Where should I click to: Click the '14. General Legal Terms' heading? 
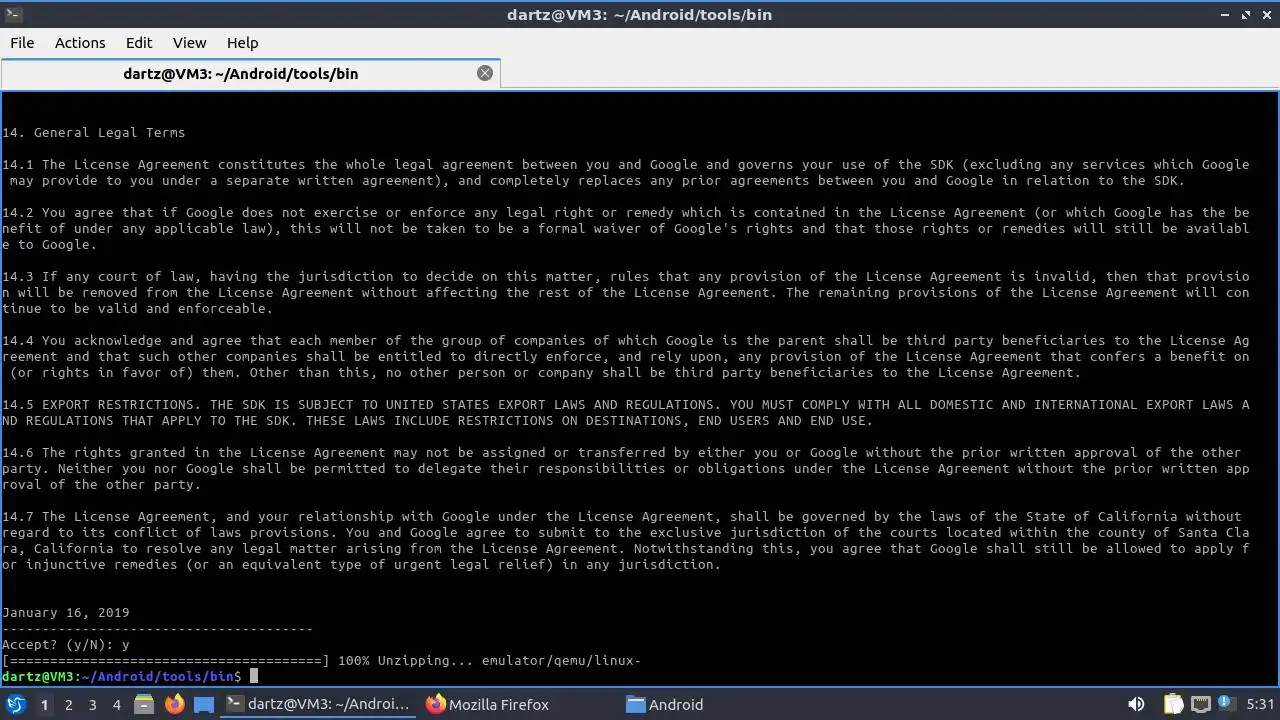click(x=94, y=132)
